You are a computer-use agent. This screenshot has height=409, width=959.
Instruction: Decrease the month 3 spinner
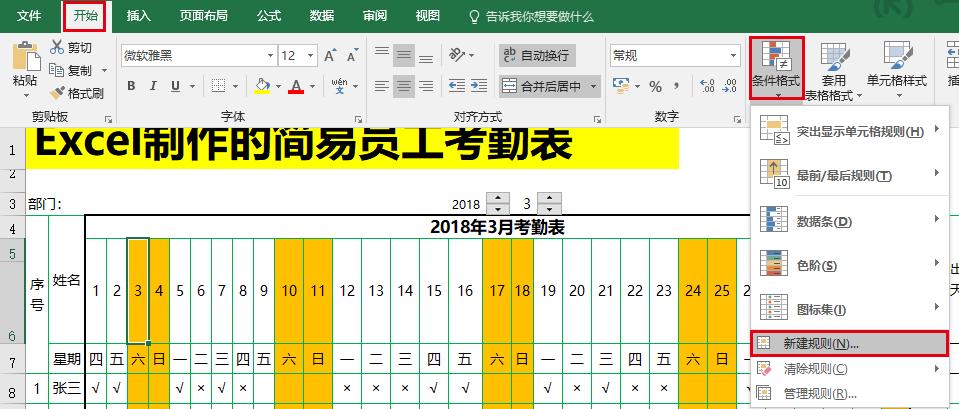click(x=549, y=209)
